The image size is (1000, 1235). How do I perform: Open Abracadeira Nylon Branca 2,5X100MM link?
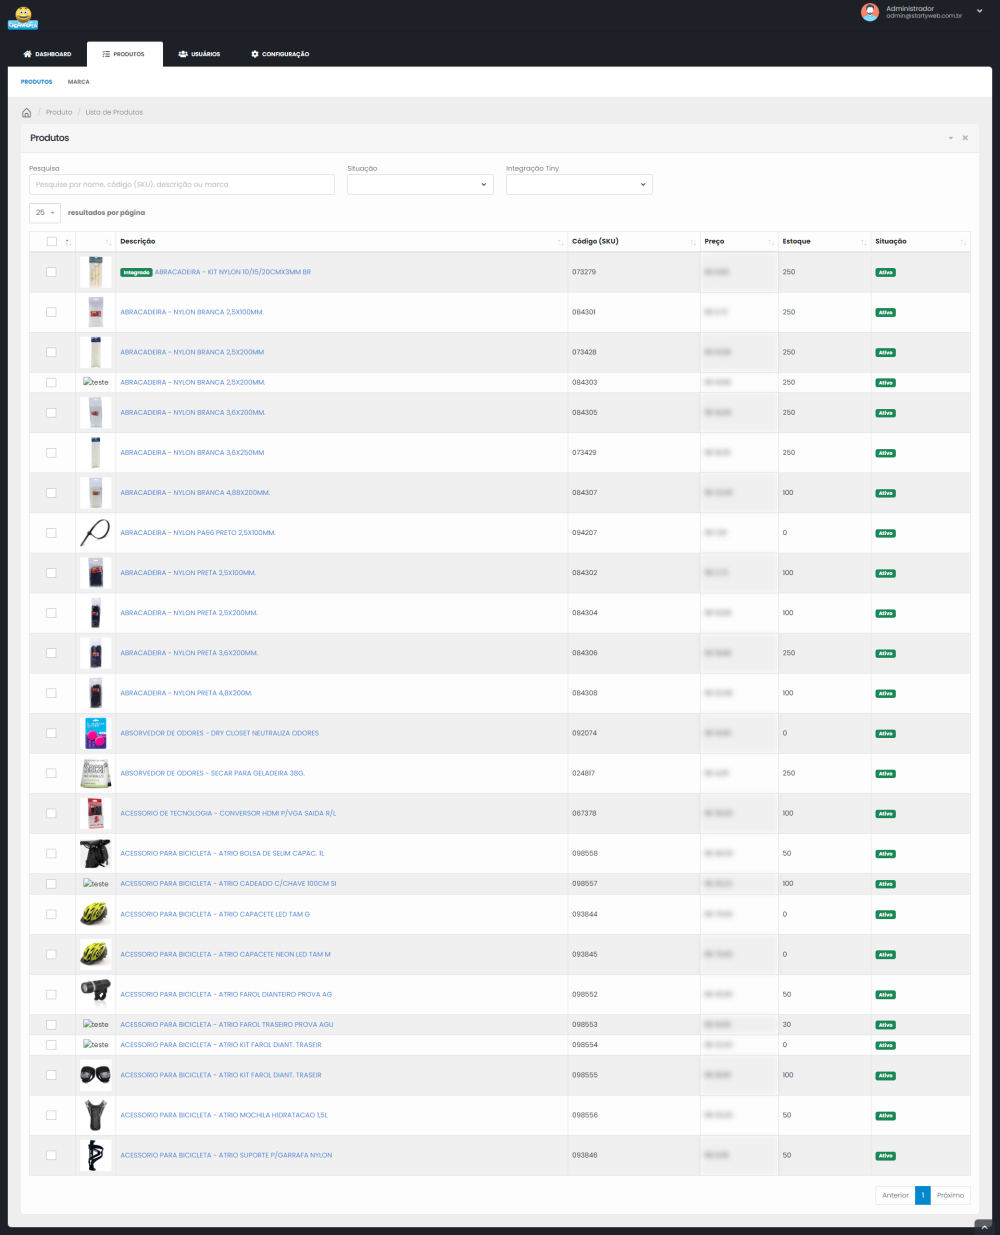point(192,312)
